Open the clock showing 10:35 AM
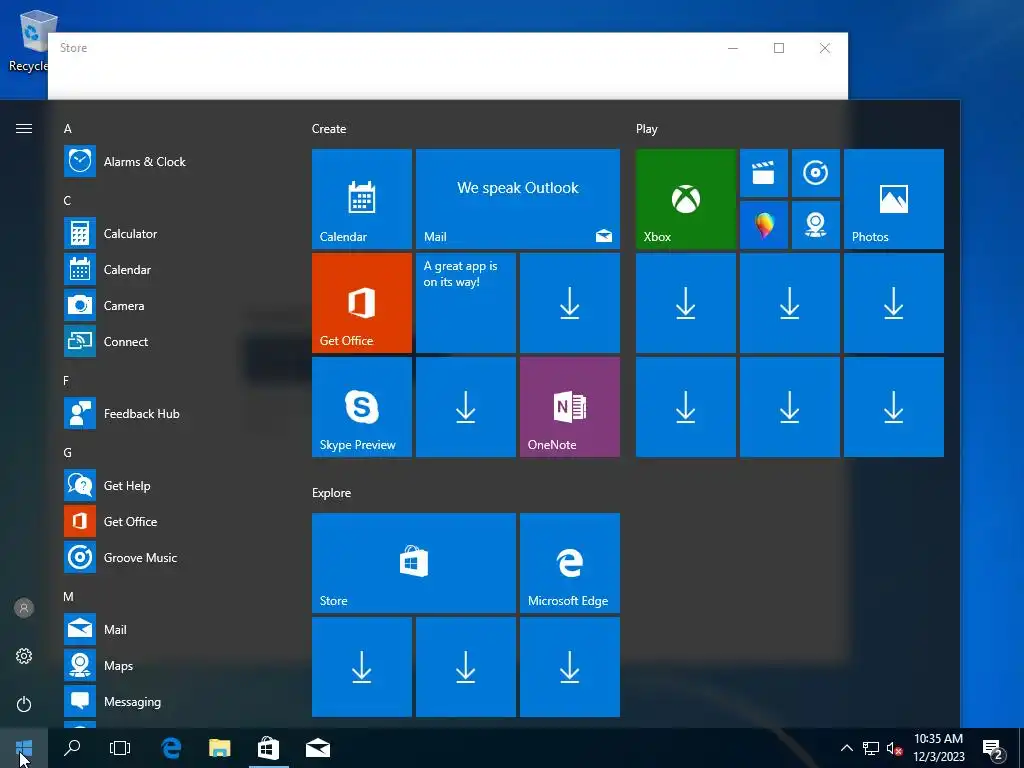The width and height of the screenshot is (1024, 768). point(938,748)
